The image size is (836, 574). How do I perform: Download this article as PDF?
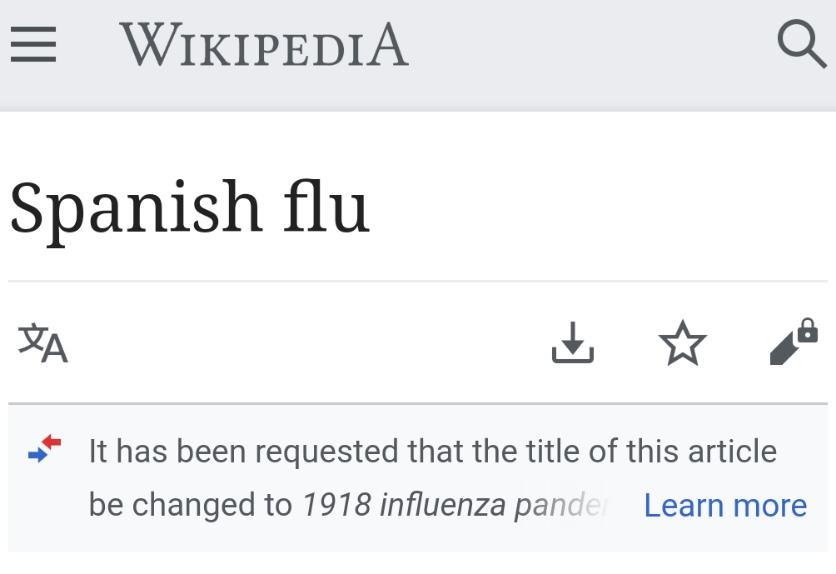click(x=573, y=343)
